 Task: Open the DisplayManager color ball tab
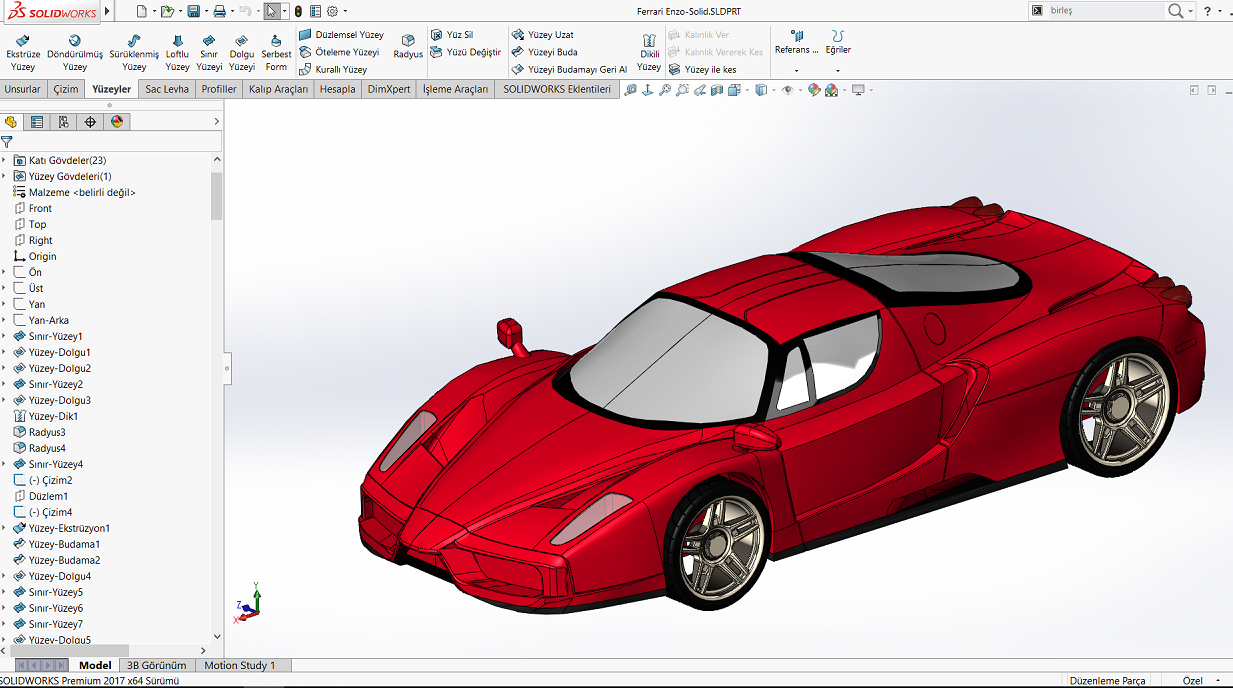tap(117, 122)
